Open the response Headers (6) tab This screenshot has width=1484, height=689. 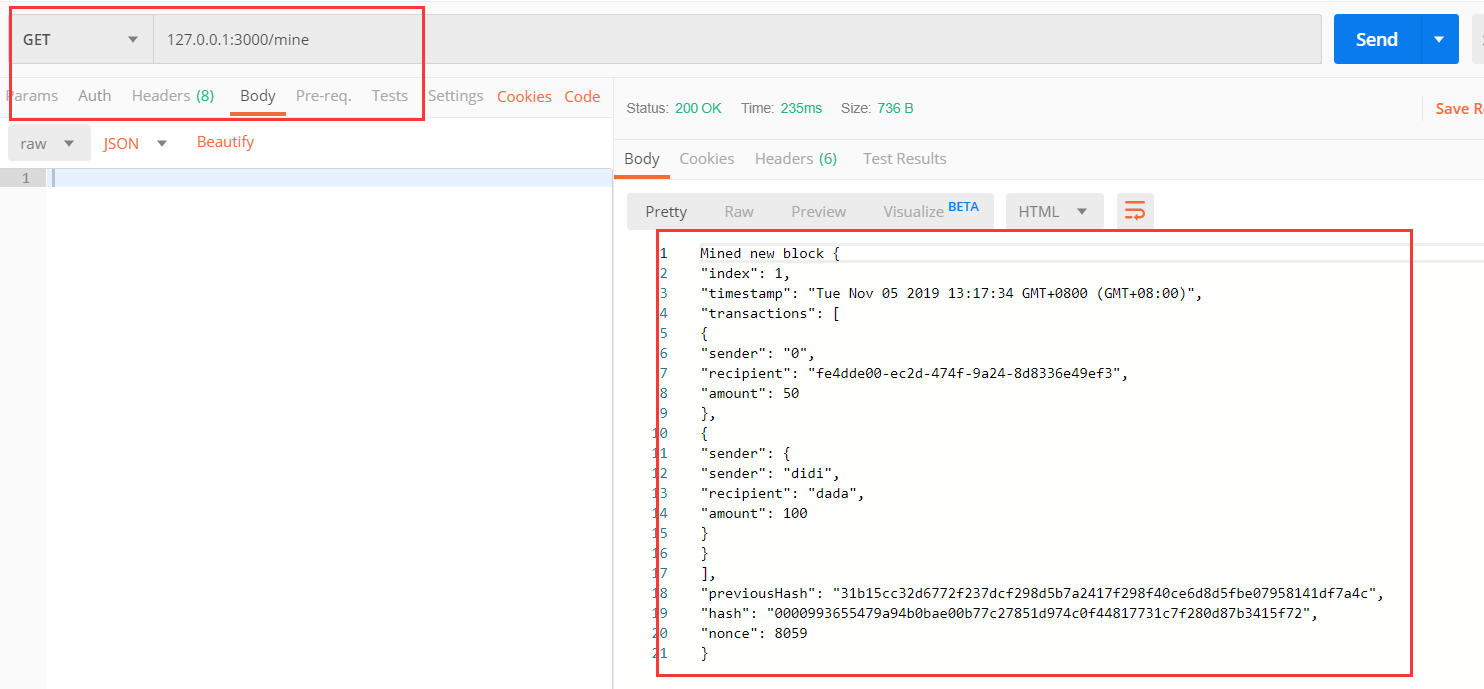(x=796, y=159)
